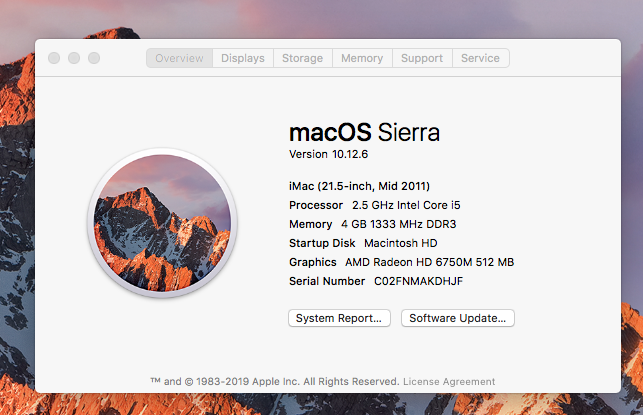The image size is (643, 415).
Task: Click the 2.5 GHz Intel Core i5 text
Action: click(x=406, y=205)
